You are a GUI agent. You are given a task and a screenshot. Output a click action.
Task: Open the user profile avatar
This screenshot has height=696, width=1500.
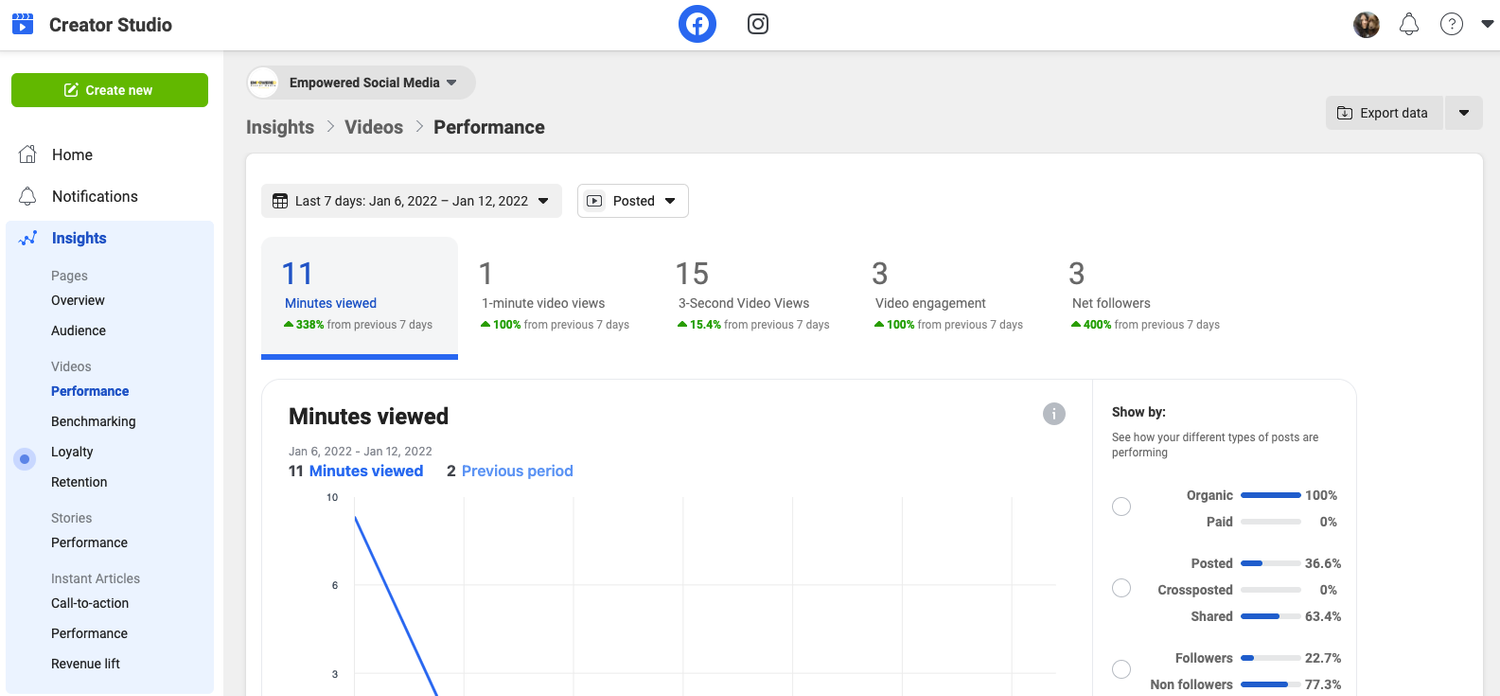pyautogui.click(x=1366, y=25)
